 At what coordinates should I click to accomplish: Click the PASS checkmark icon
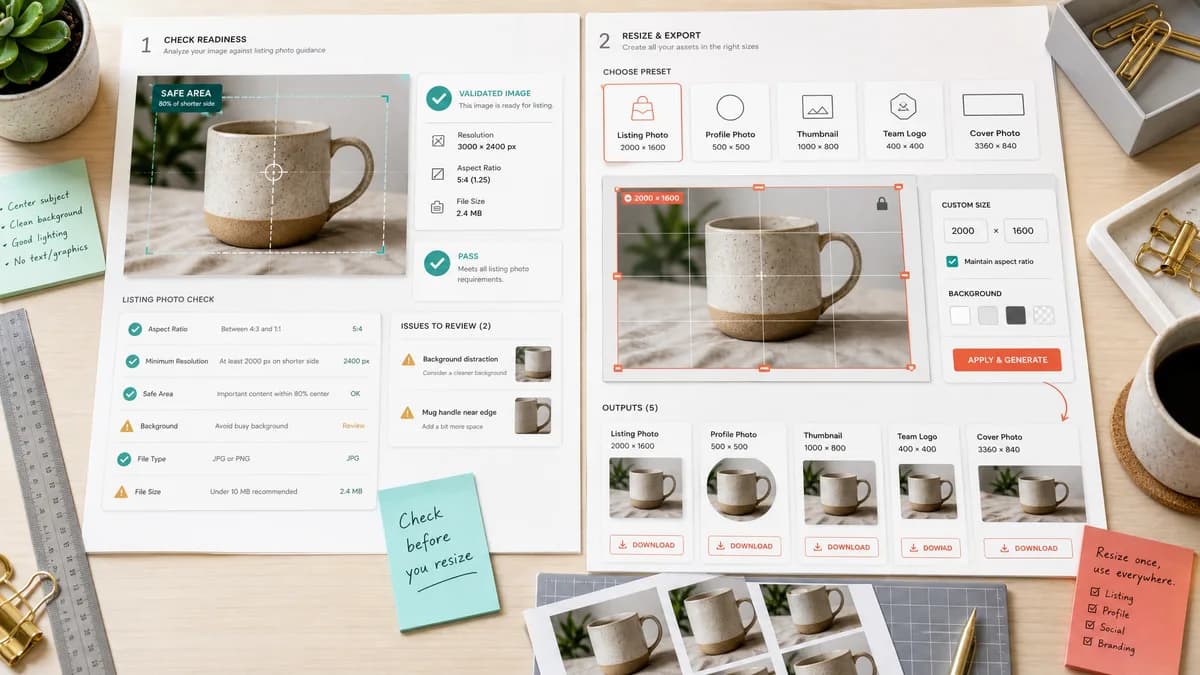click(437, 263)
